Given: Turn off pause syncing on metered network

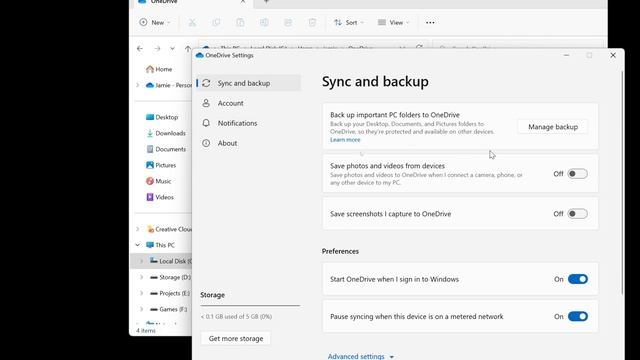Looking at the screenshot, I should pos(578,316).
